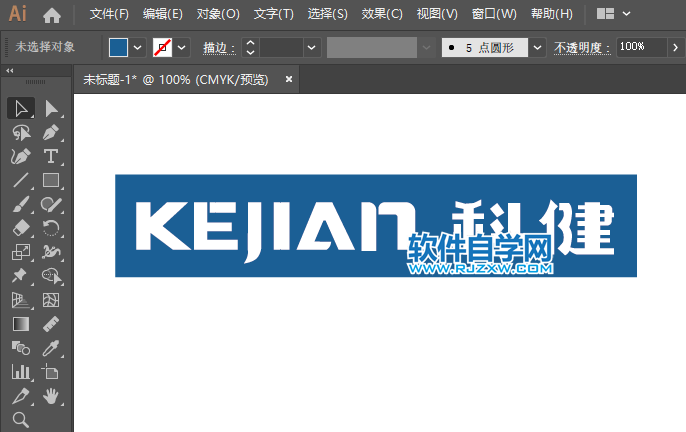Screen dimensions: 686x432
Task: Select the Rectangle tool
Action: (52, 181)
